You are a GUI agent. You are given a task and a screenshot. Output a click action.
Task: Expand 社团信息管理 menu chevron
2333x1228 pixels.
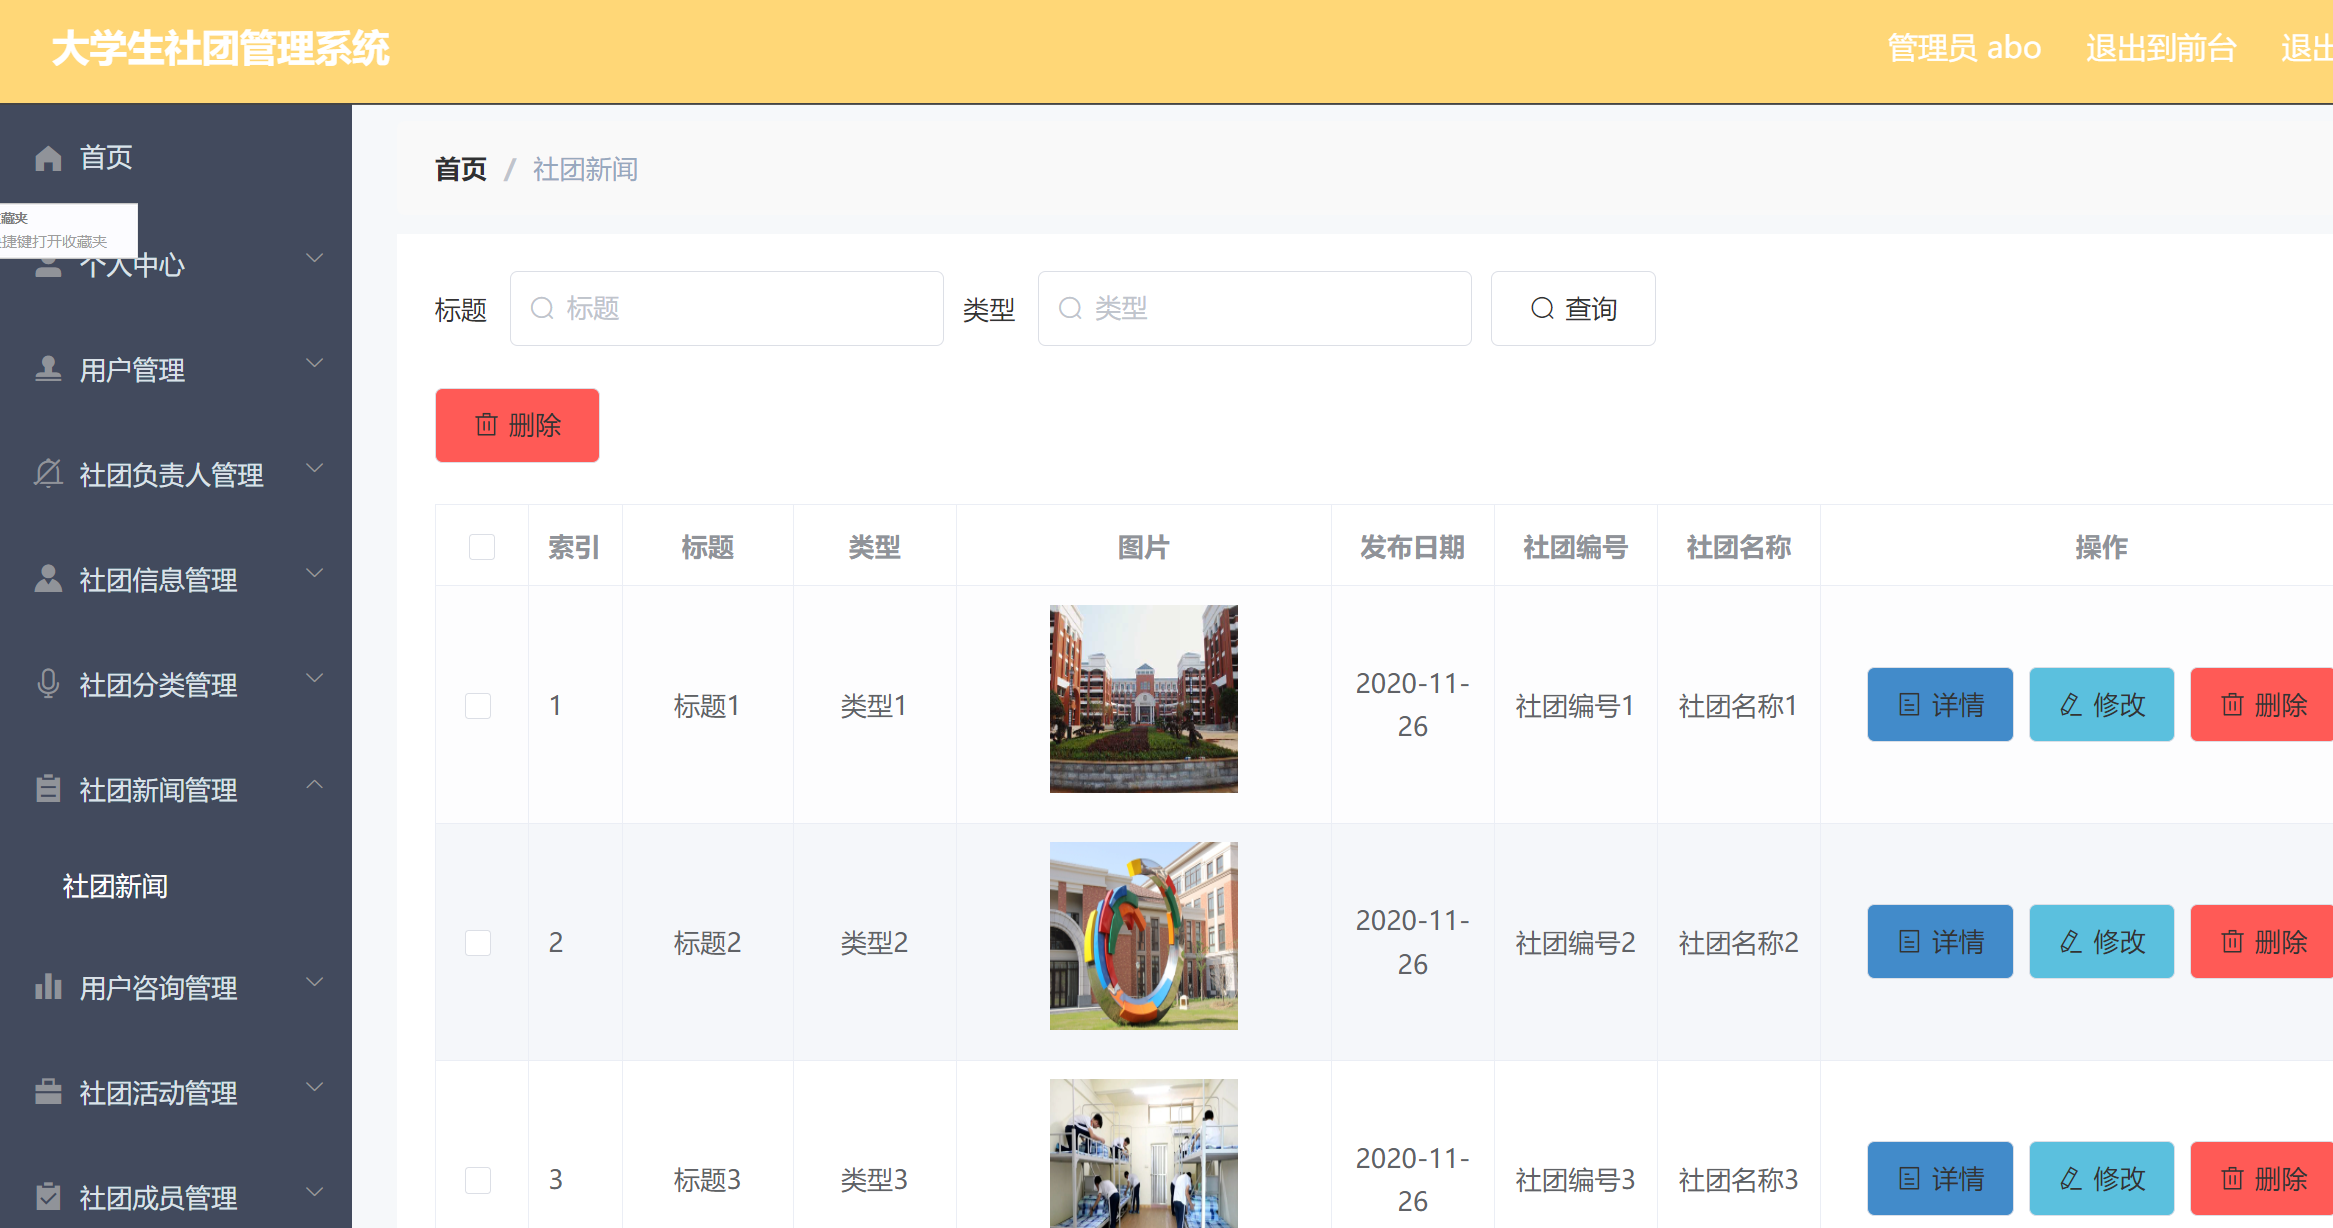coord(315,573)
